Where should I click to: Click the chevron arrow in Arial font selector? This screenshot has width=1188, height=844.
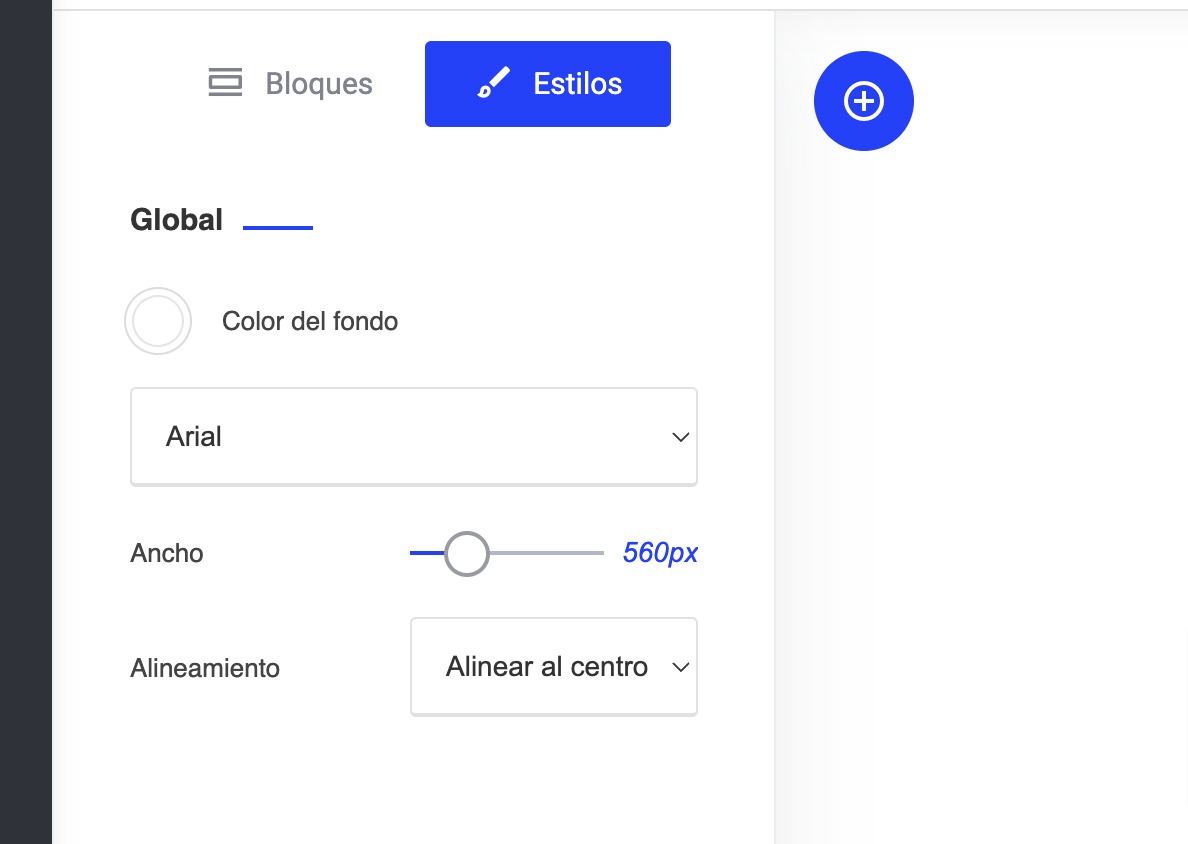(x=680, y=437)
